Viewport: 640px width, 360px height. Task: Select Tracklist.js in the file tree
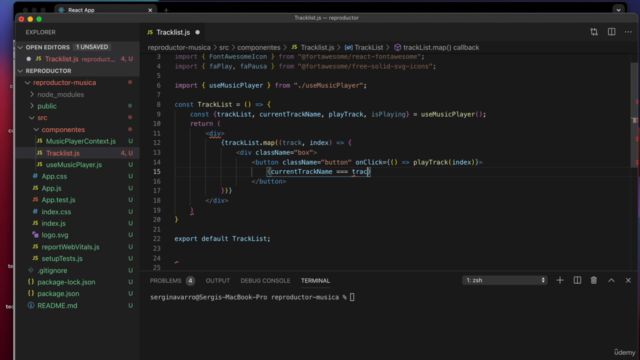click(63, 153)
